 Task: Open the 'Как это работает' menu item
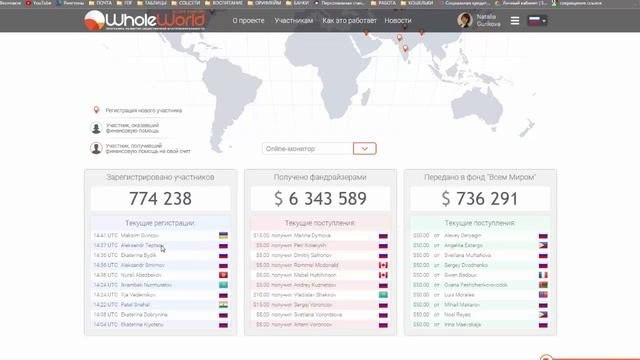pos(349,20)
